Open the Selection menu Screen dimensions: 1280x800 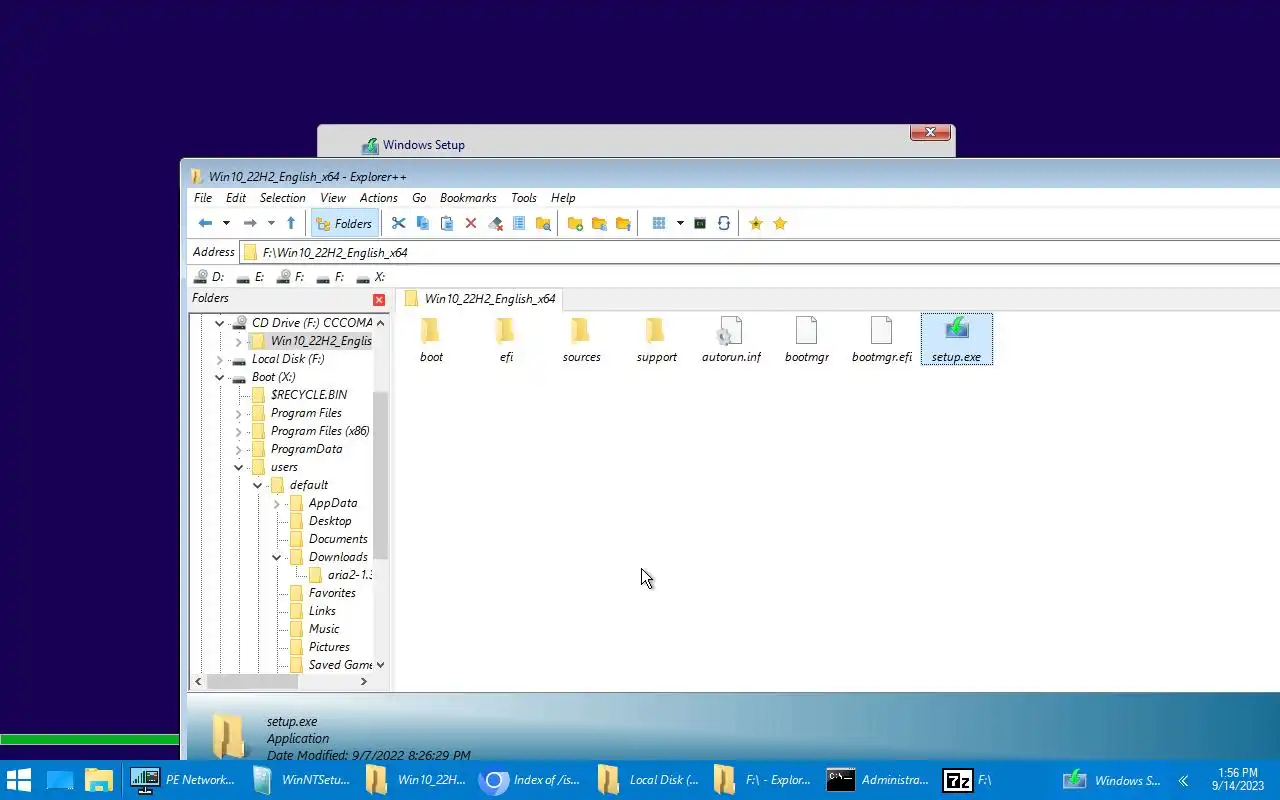pos(282,198)
